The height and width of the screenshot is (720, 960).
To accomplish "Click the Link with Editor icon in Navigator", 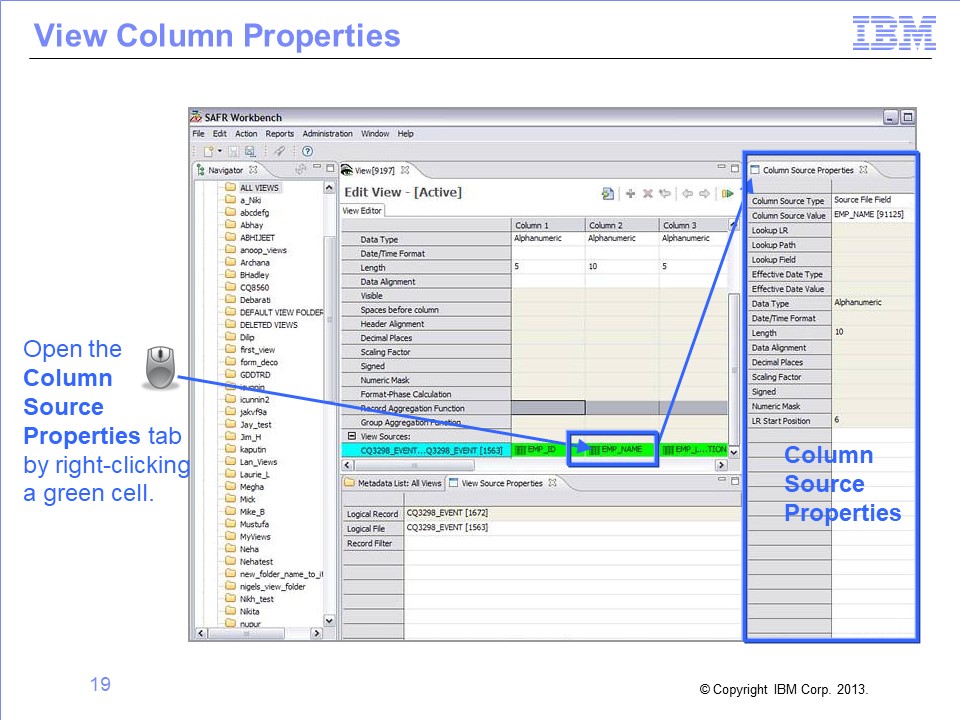I will click(x=301, y=170).
